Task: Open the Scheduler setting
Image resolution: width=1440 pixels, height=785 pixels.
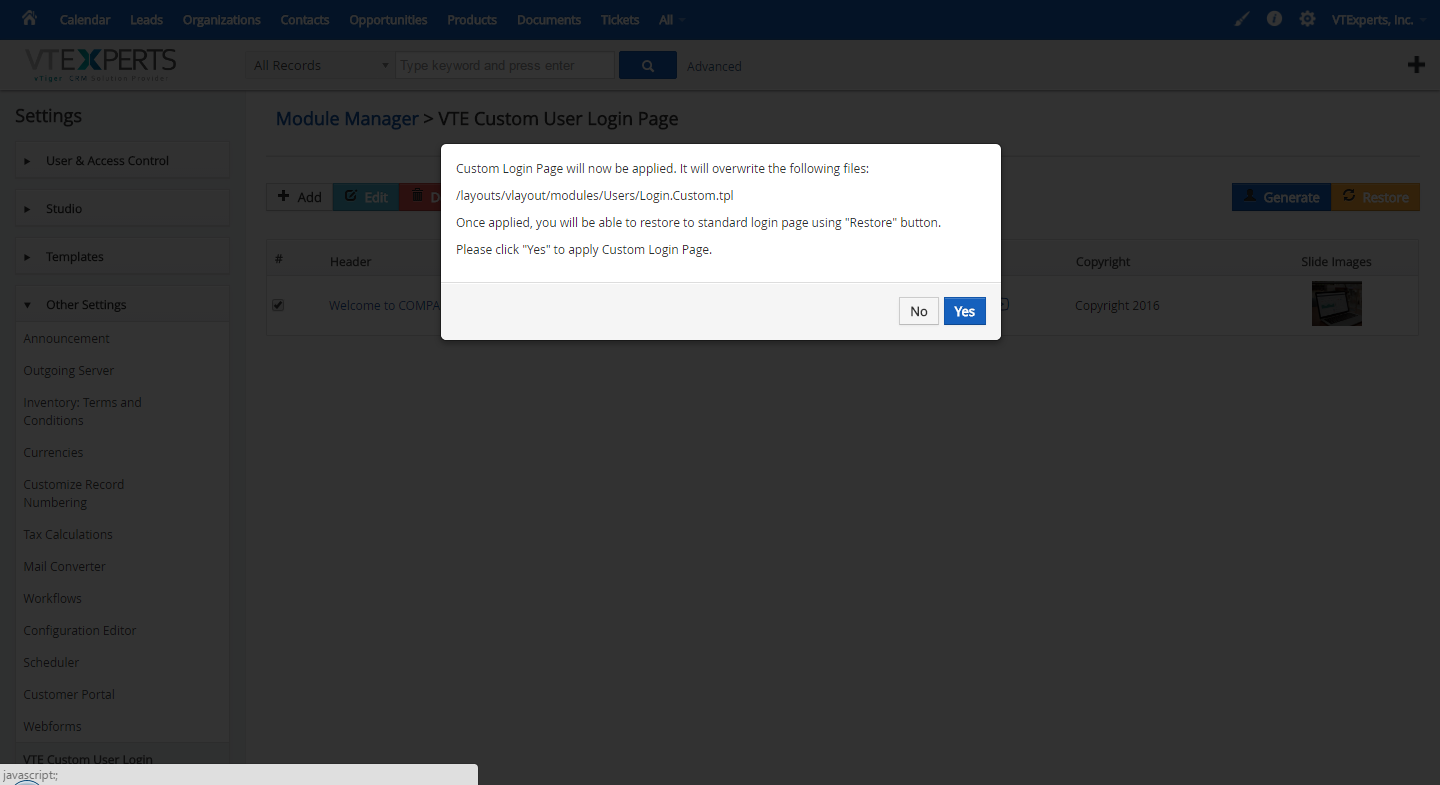Action: click(51, 662)
